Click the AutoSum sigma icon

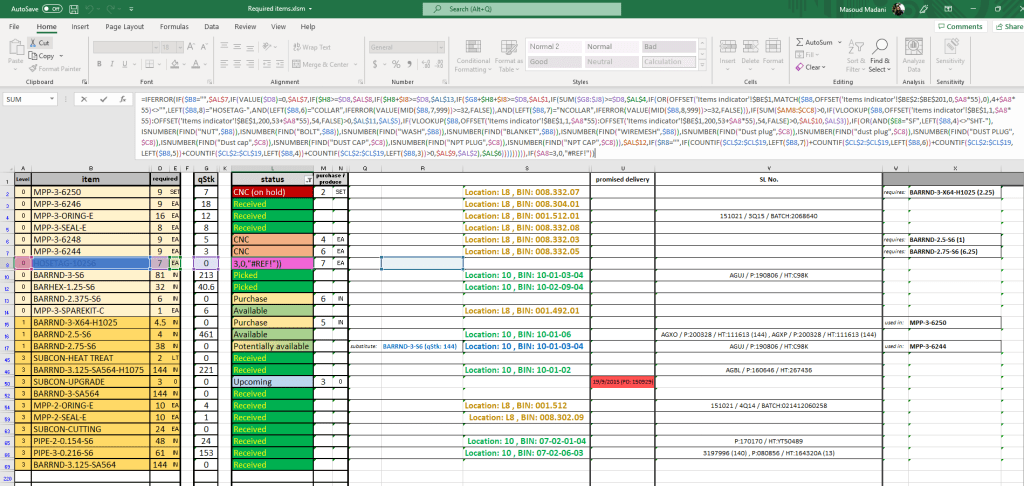798,43
